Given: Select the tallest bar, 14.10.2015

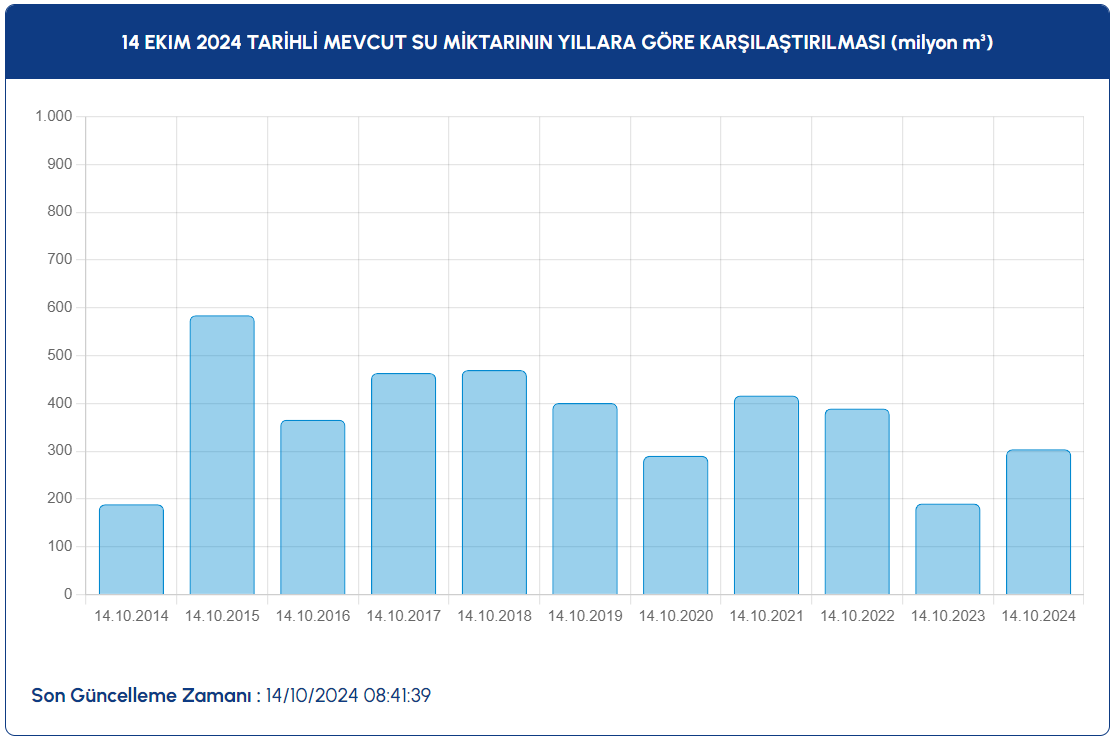Looking at the screenshot, I should click(x=222, y=455).
